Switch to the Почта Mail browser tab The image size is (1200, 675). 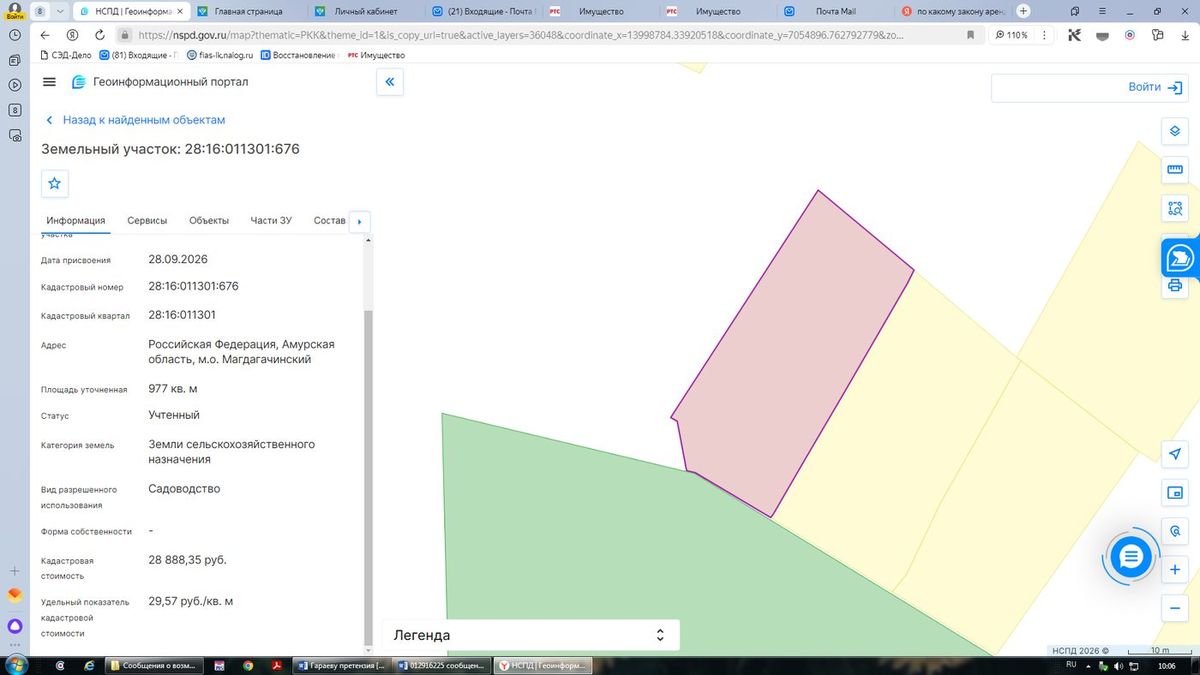click(837, 11)
